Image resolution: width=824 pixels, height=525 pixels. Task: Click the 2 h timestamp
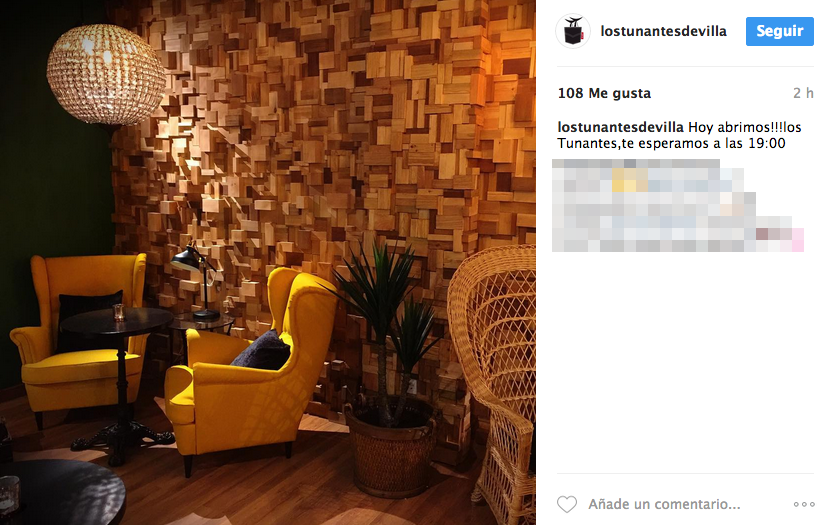tap(803, 93)
